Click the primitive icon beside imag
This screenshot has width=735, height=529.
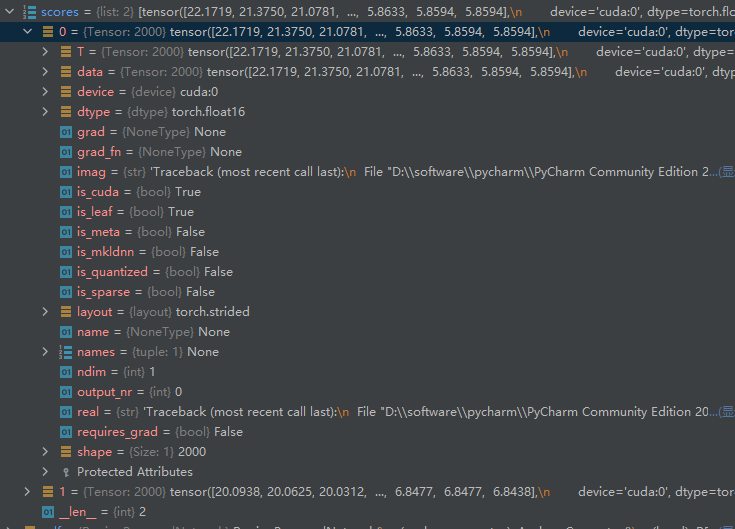pos(66,172)
